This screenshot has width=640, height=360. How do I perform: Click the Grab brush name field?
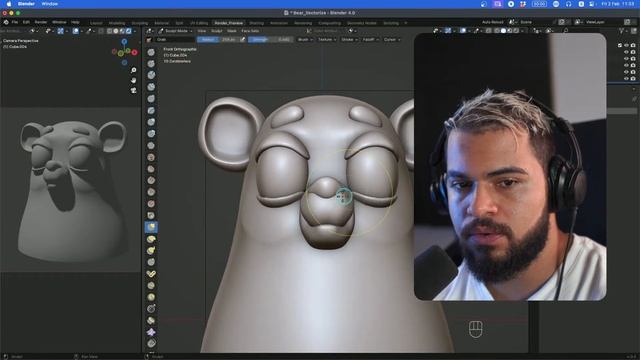[x=175, y=40]
